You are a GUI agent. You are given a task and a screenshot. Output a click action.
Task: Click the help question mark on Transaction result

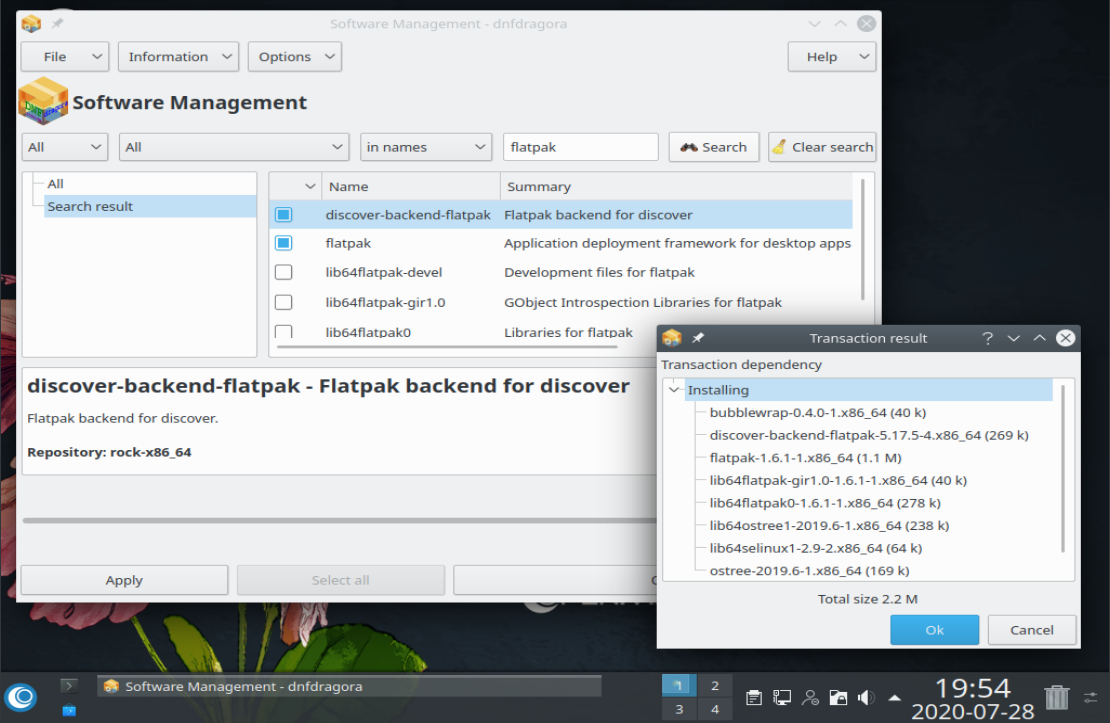pos(987,338)
